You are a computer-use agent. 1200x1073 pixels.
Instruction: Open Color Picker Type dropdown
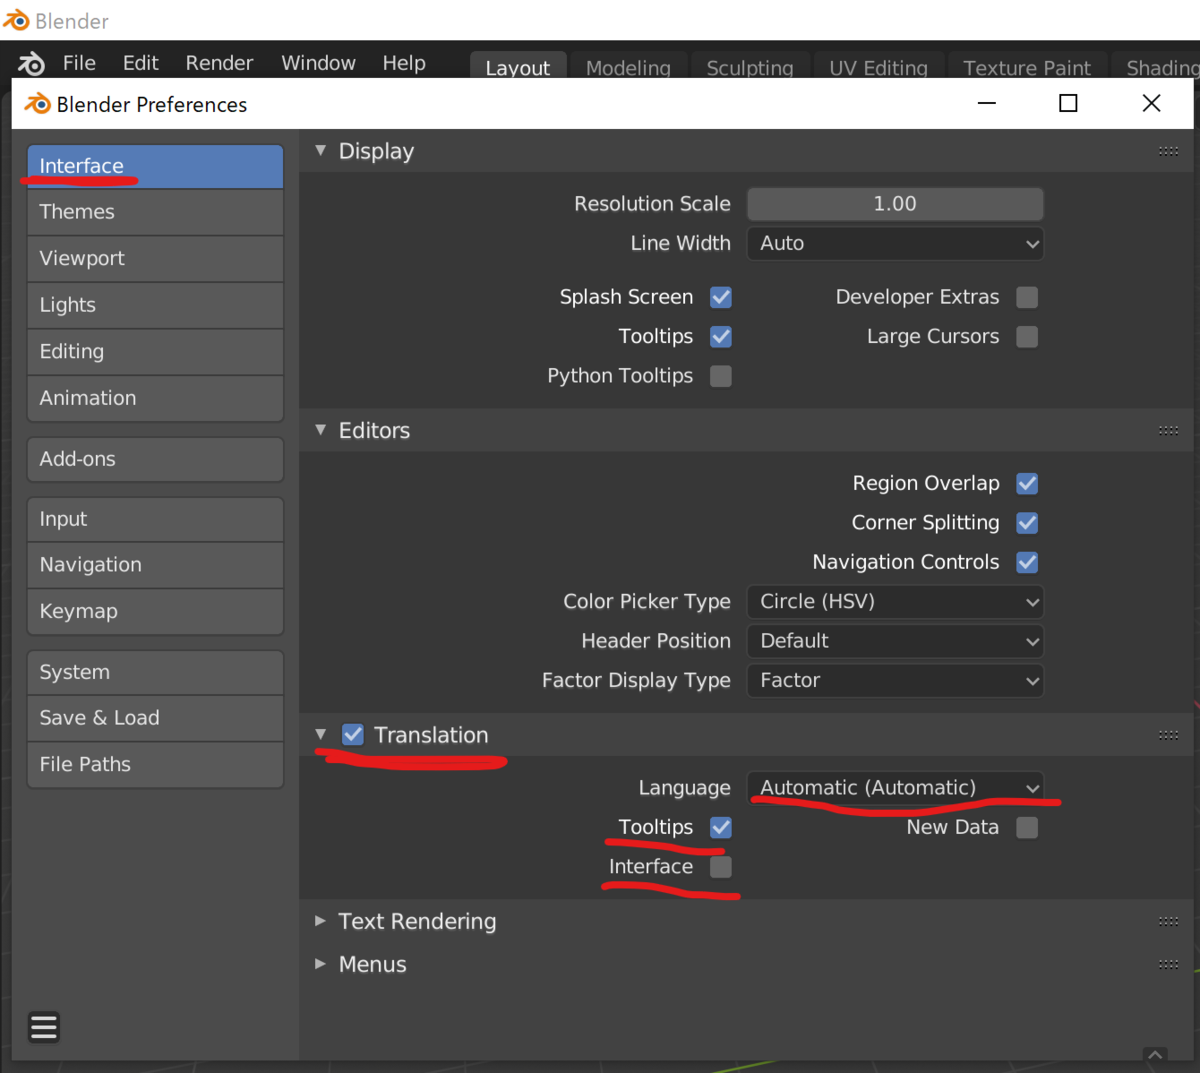coord(895,601)
